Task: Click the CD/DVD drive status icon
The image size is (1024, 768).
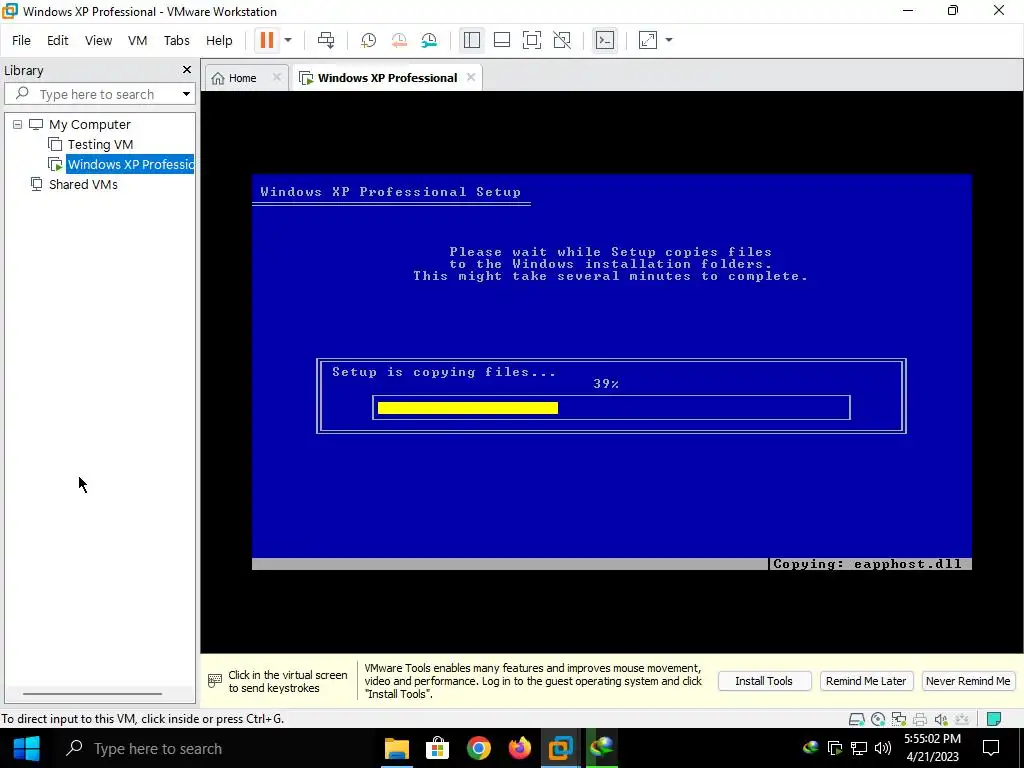Action: click(x=878, y=719)
